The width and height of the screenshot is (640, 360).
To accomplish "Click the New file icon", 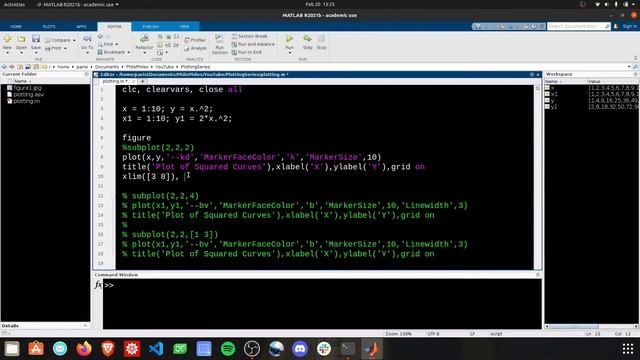I will (x=7, y=39).
